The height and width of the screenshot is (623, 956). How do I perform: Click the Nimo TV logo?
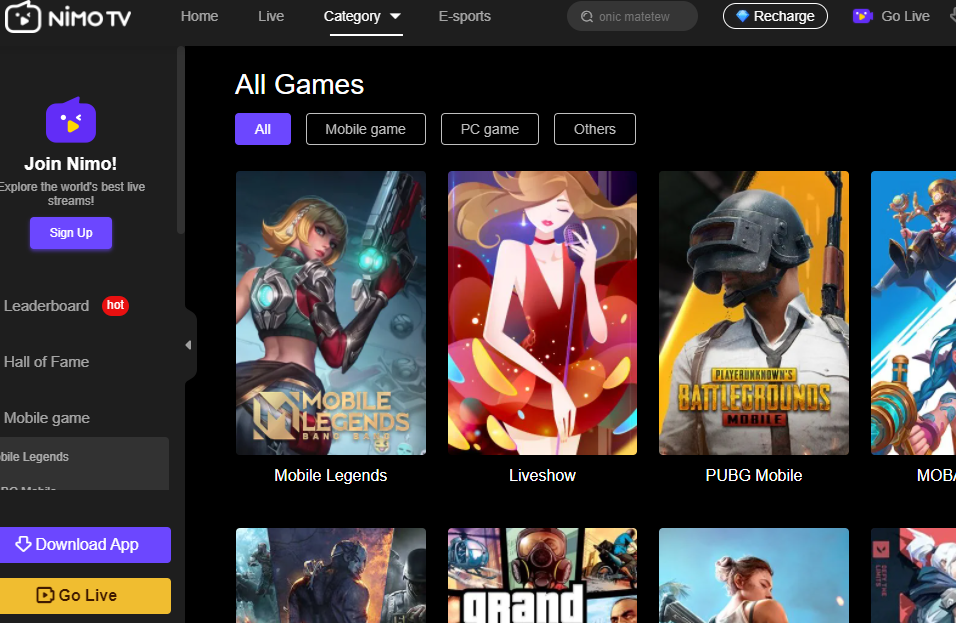[68, 16]
